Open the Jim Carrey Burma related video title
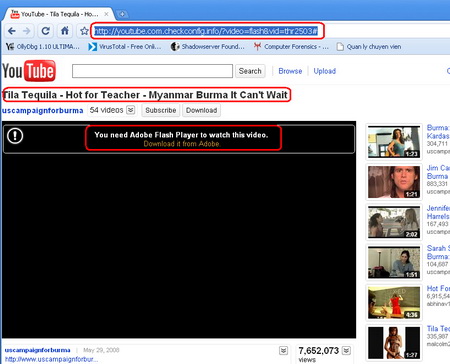 tap(438, 172)
